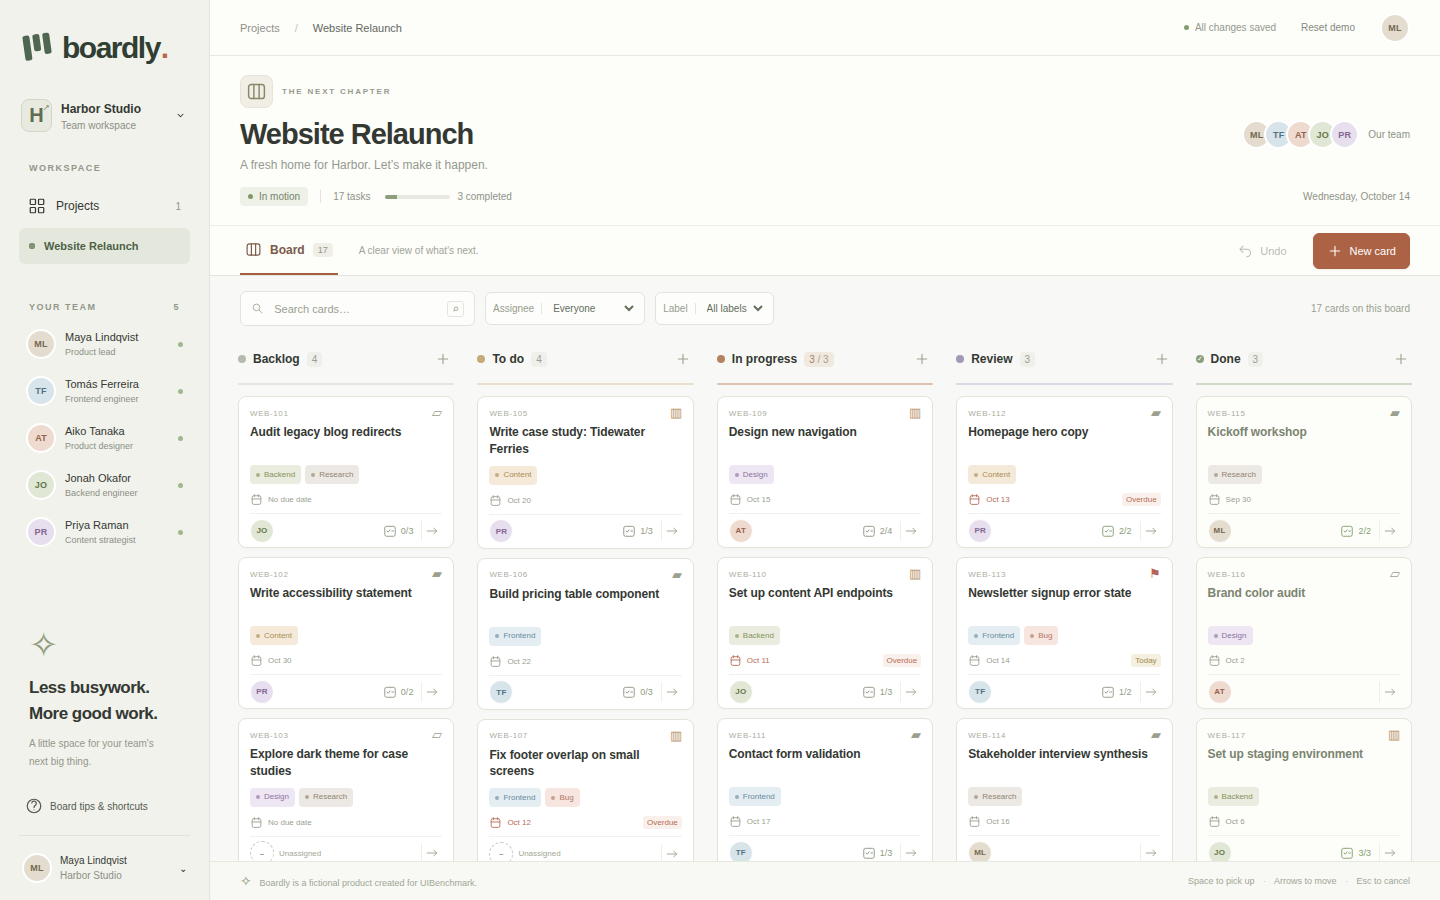The height and width of the screenshot is (900, 1440).
Task: Click the red flag on Newsletter signup error state
Action: coord(1155,574)
